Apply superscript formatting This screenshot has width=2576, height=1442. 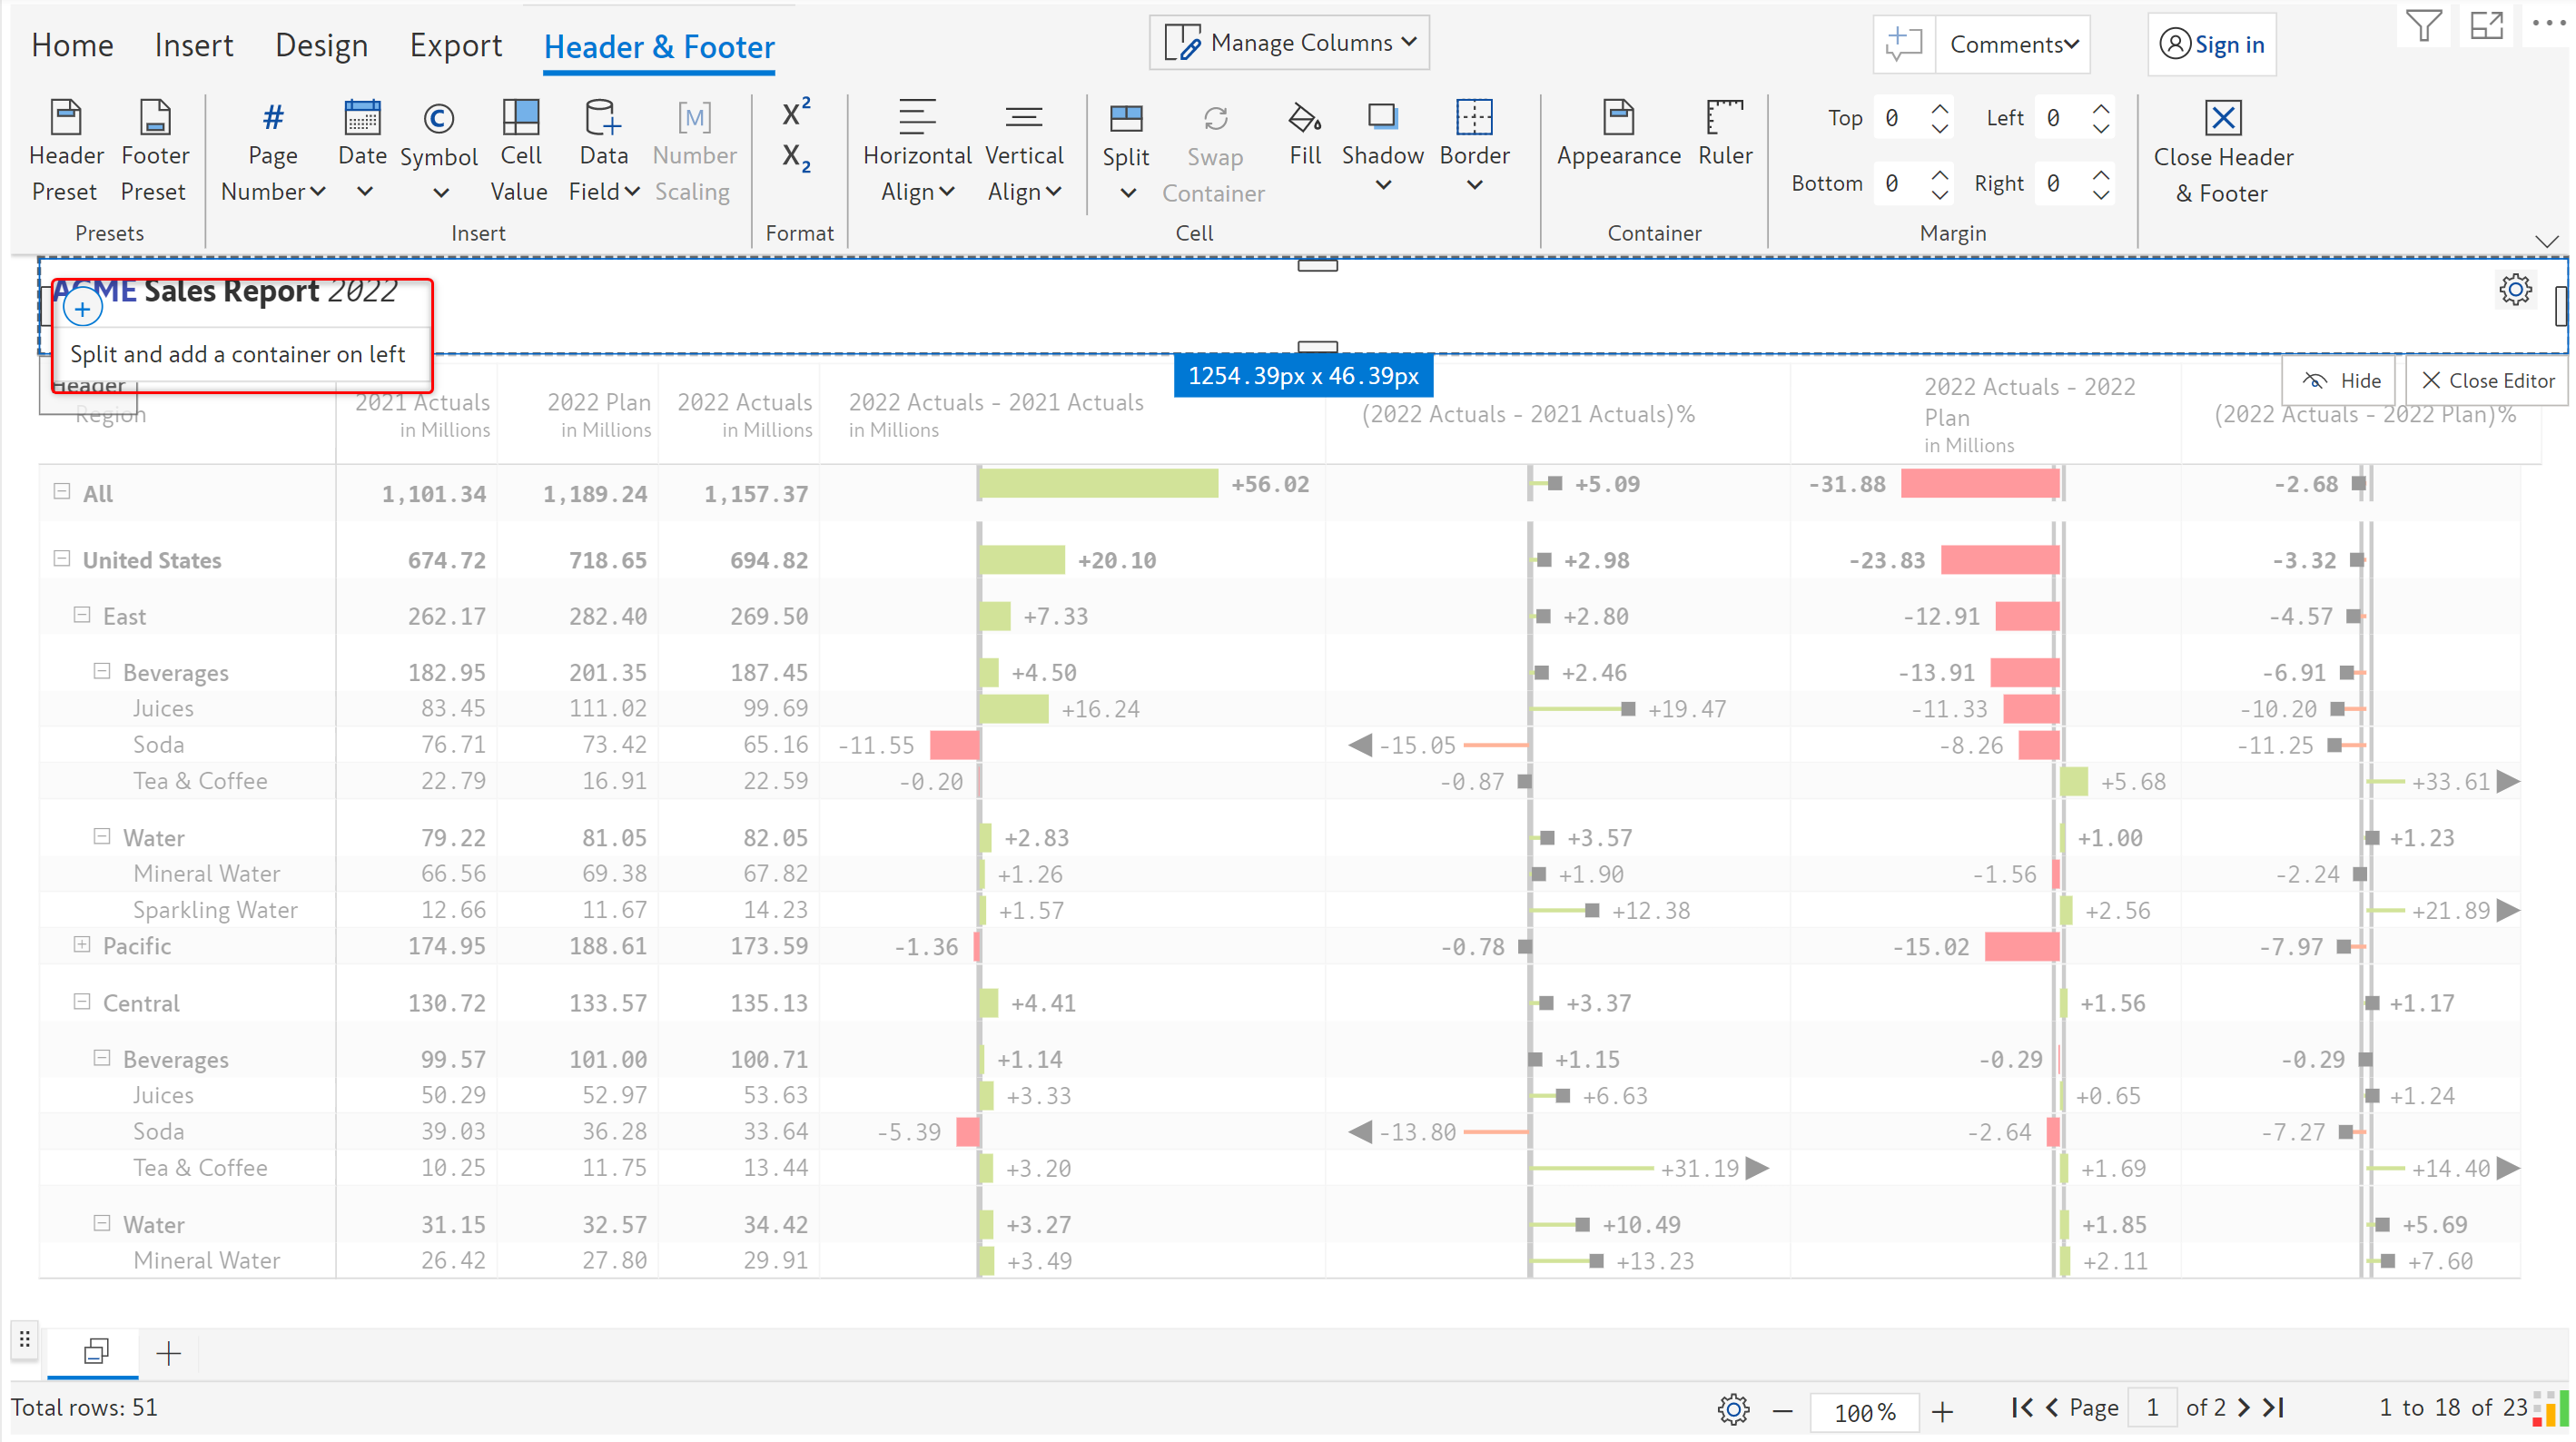pos(796,113)
